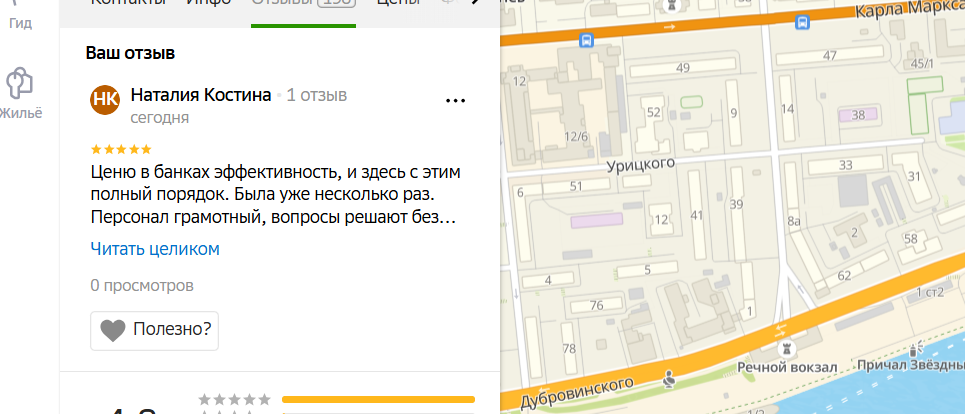
Task: Select building 14 on the map
Action: tap(787, 109)
